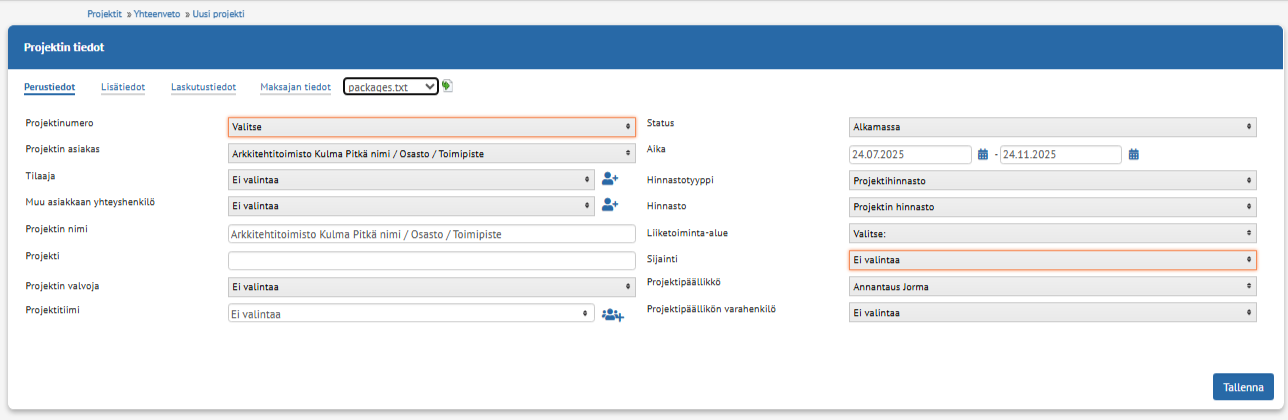Viewport: 1288px width, 420px height.
Task: Open the packages.txt dropdown
Action: click(391, 87)
